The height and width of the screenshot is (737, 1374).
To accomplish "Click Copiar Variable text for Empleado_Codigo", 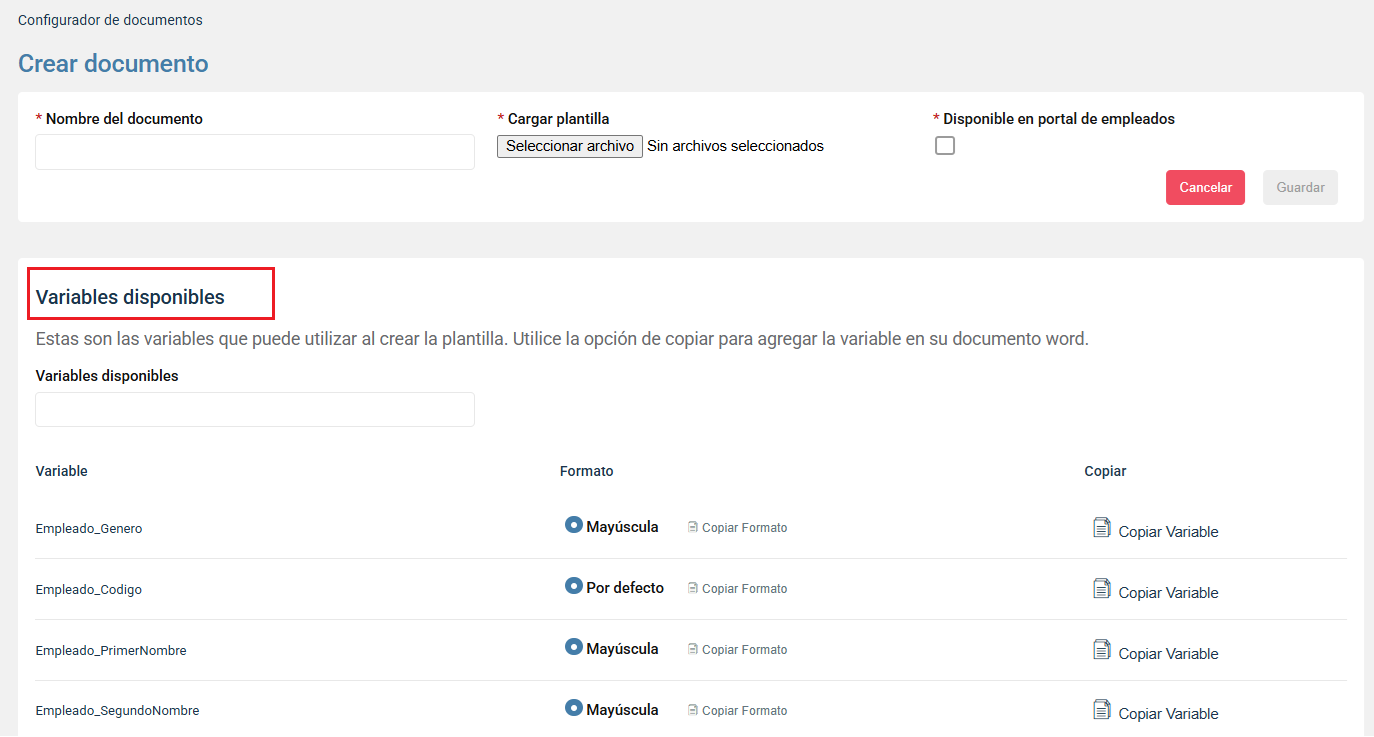I will (x=1168, y=593).
